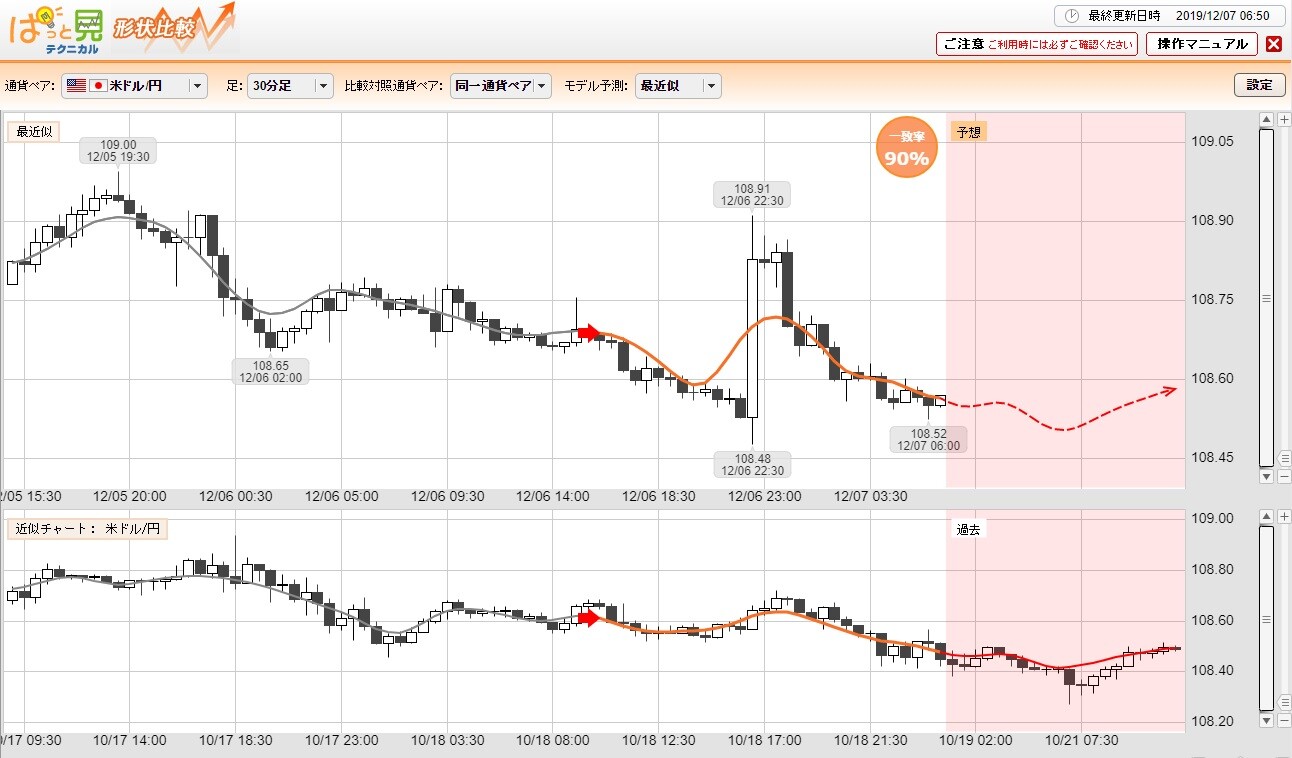
Task: Expand the 30分足 timeframe dropdown
Action: tap(290, 86)
